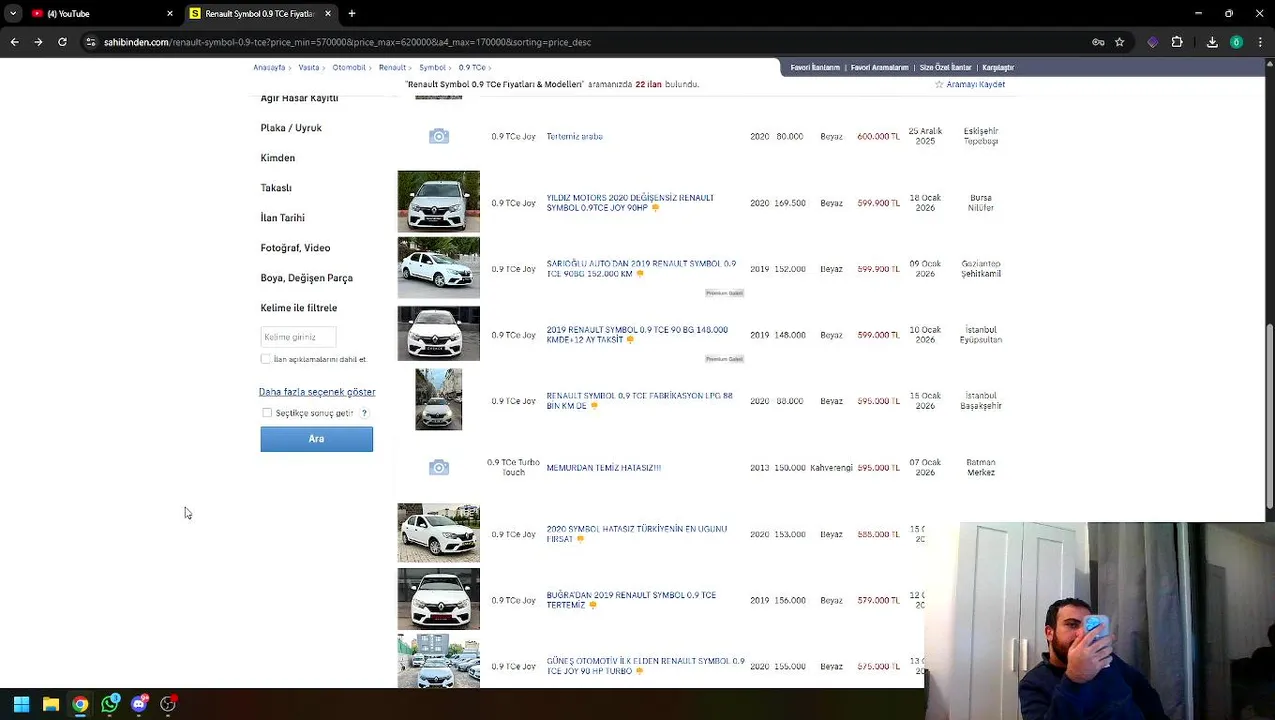Close the YouTube tab

(170, 13)
